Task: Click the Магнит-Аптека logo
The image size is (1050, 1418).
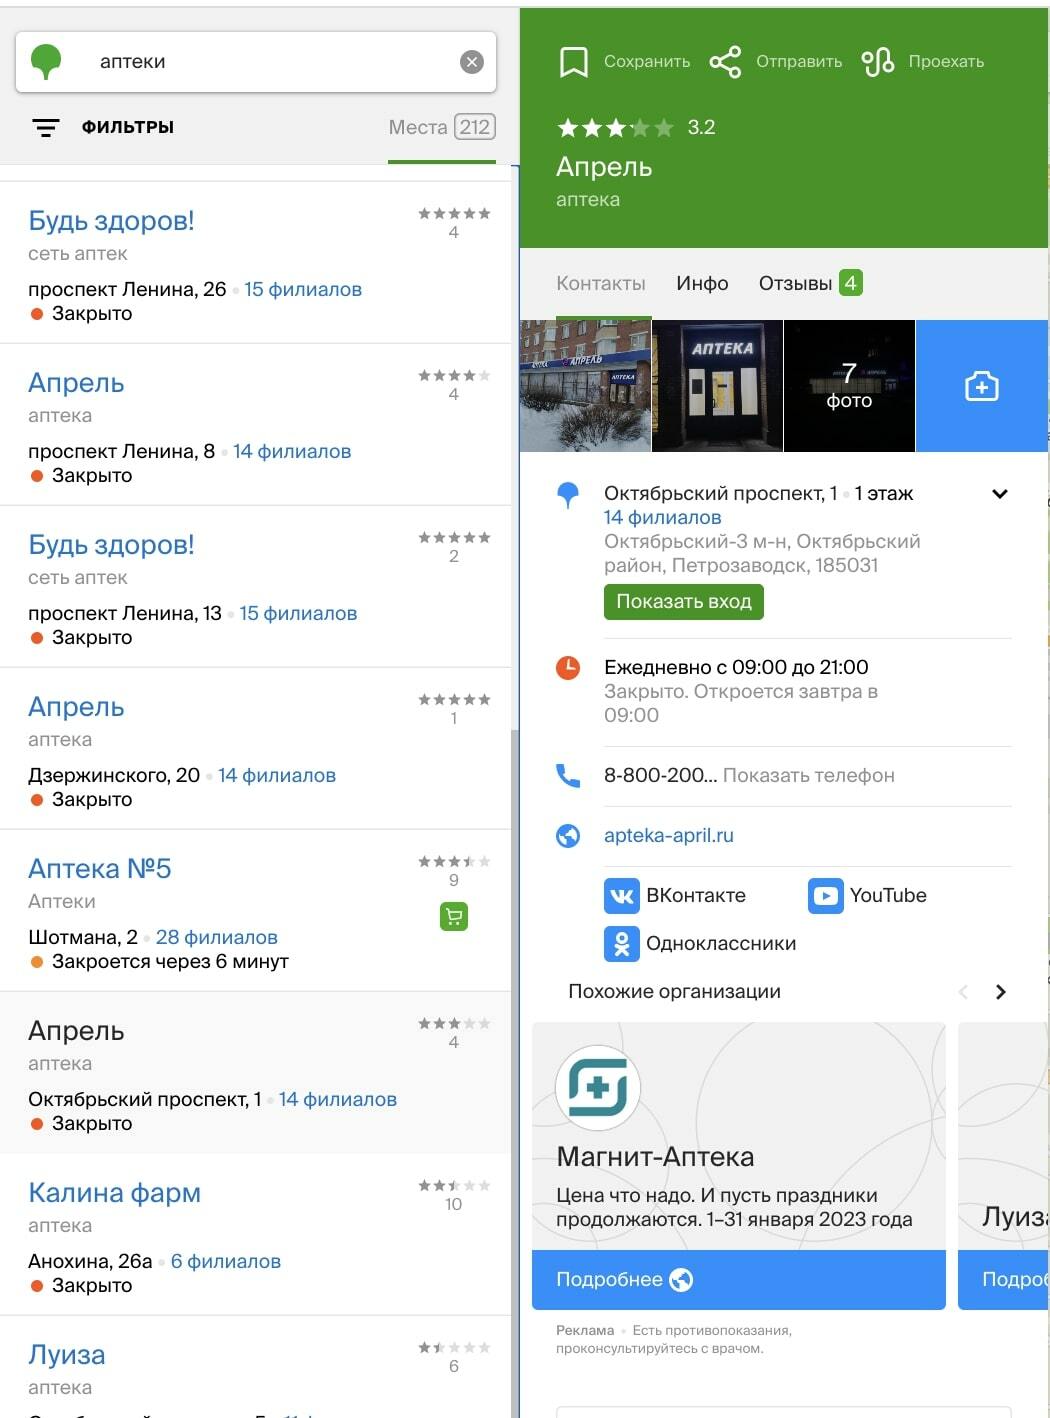Action: (598, 1087)
